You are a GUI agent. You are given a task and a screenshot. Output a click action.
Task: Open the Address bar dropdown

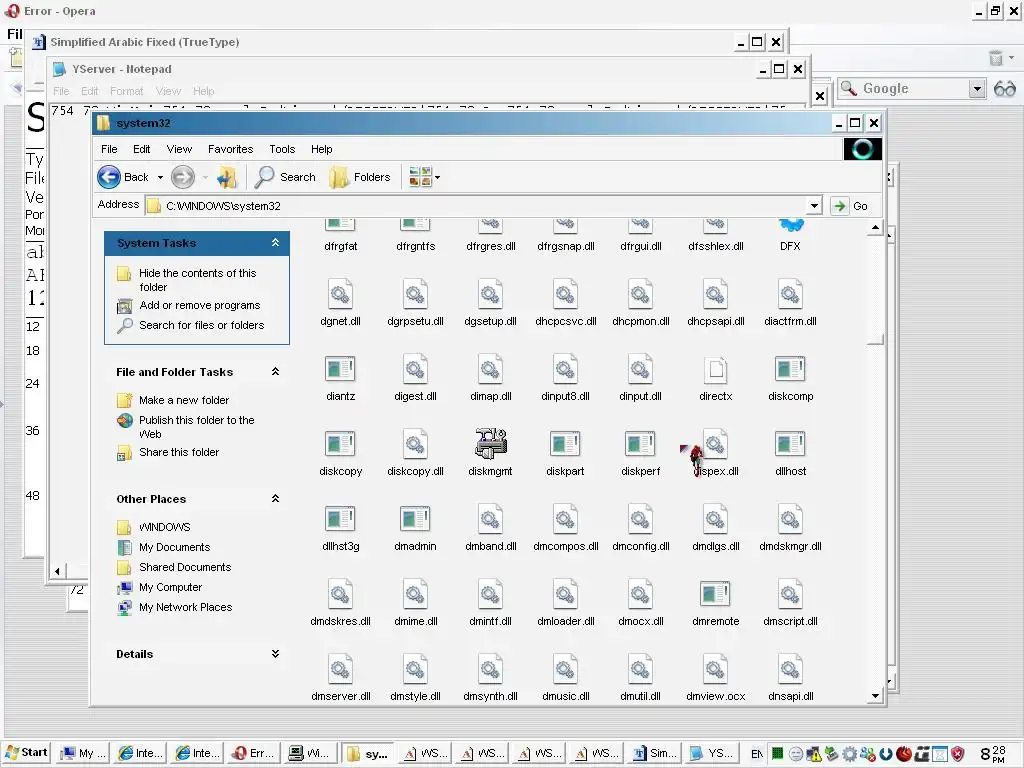tap(814, 206)
